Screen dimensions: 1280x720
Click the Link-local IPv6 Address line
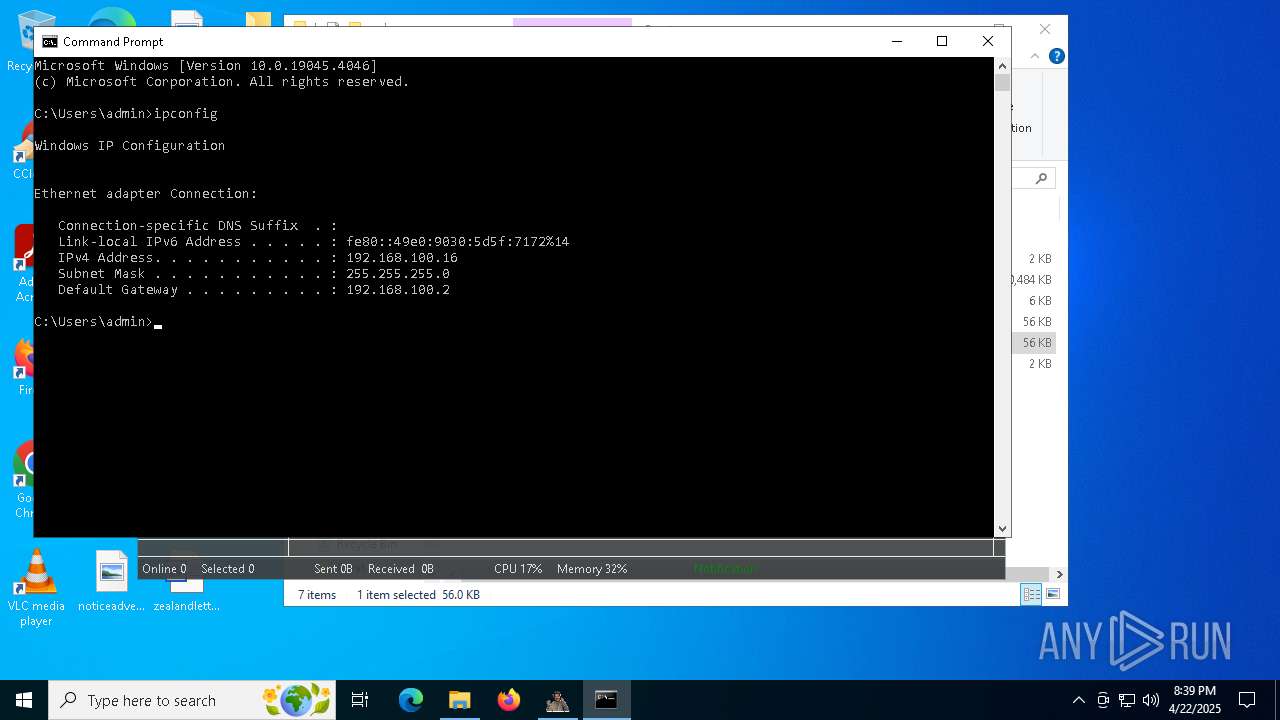313,242
